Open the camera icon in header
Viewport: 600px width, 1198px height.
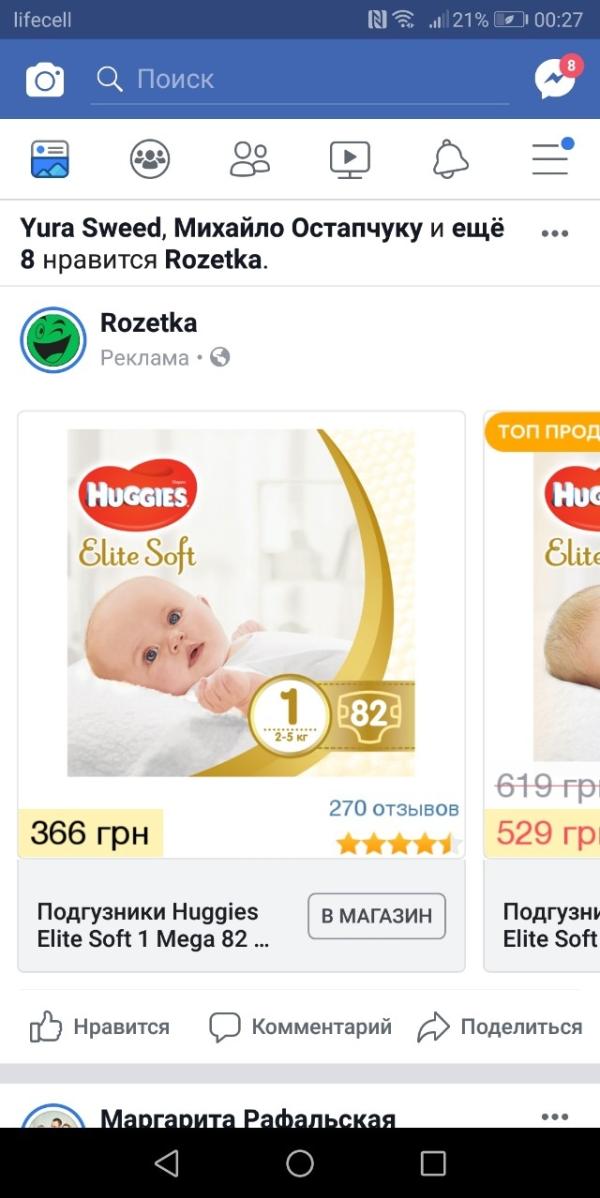45,79
